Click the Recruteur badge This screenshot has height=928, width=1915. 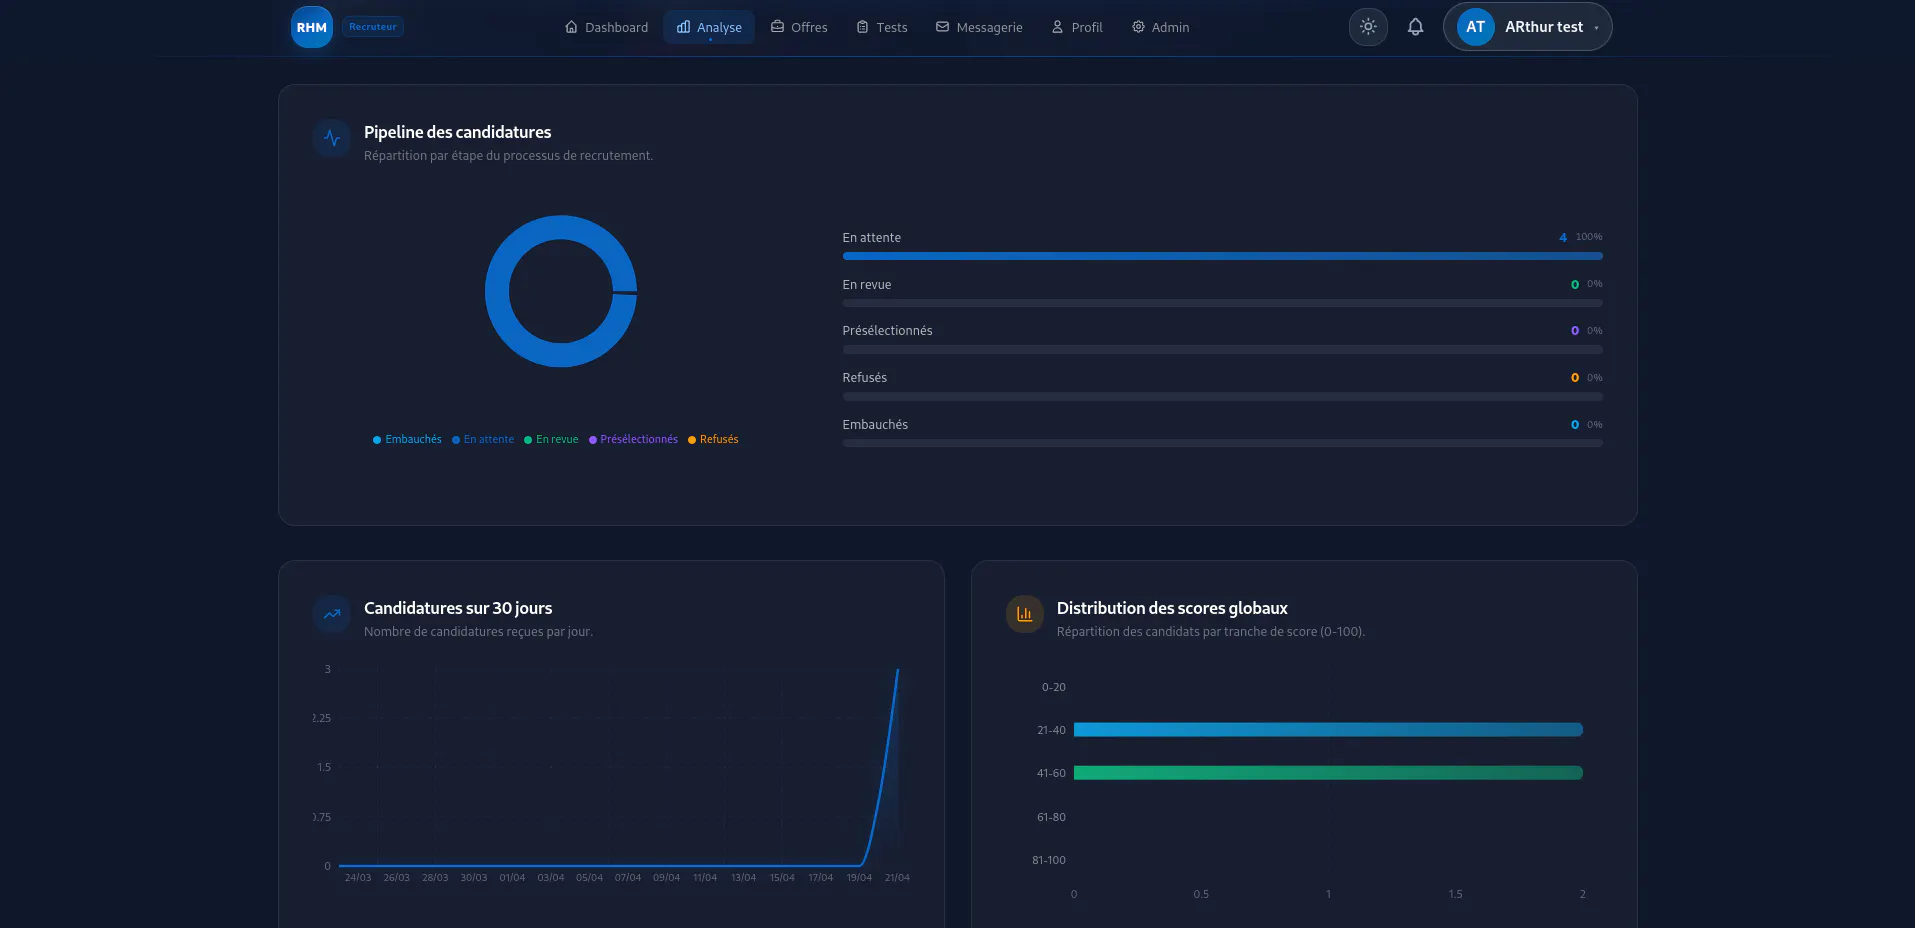point(373,27)
